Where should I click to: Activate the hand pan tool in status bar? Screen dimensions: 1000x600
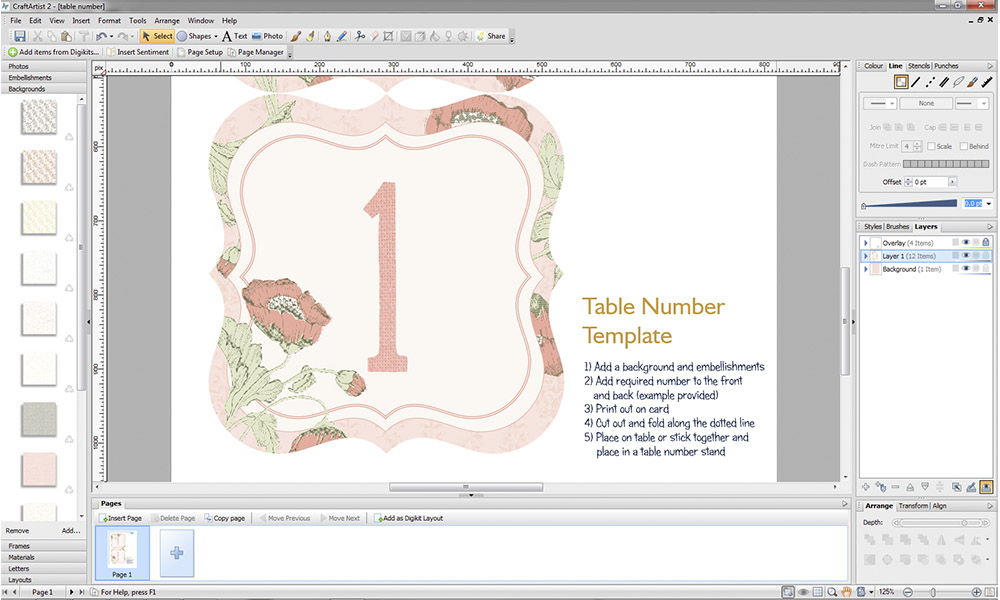[846, 592]
